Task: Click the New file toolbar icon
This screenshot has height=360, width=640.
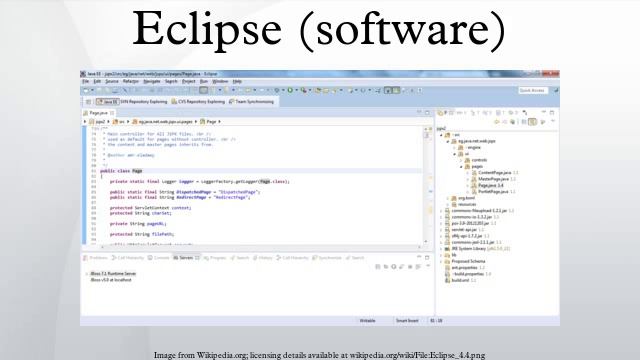Action: (x=86, y=90)
